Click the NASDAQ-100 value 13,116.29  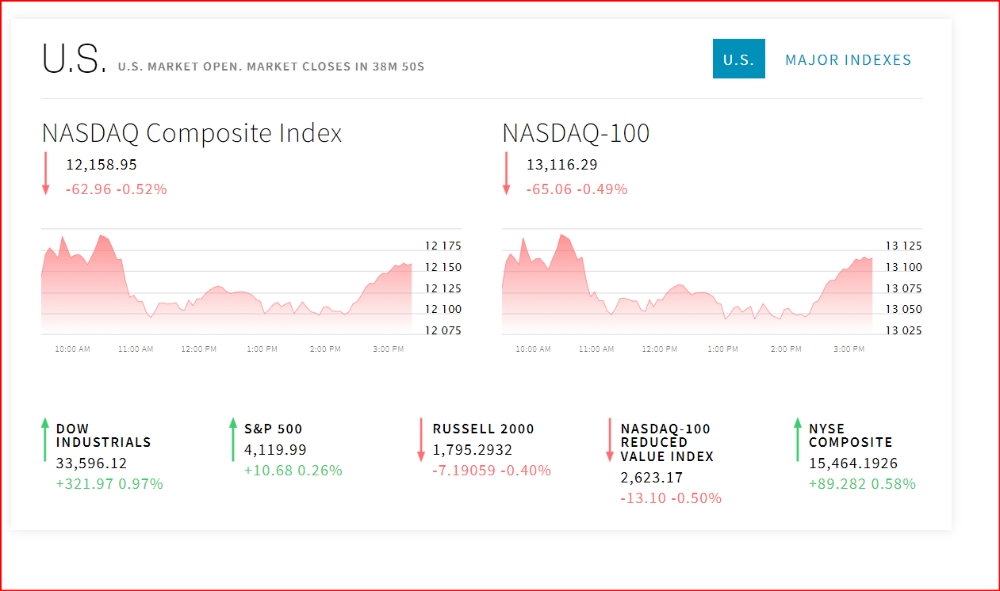coord(562,164)
